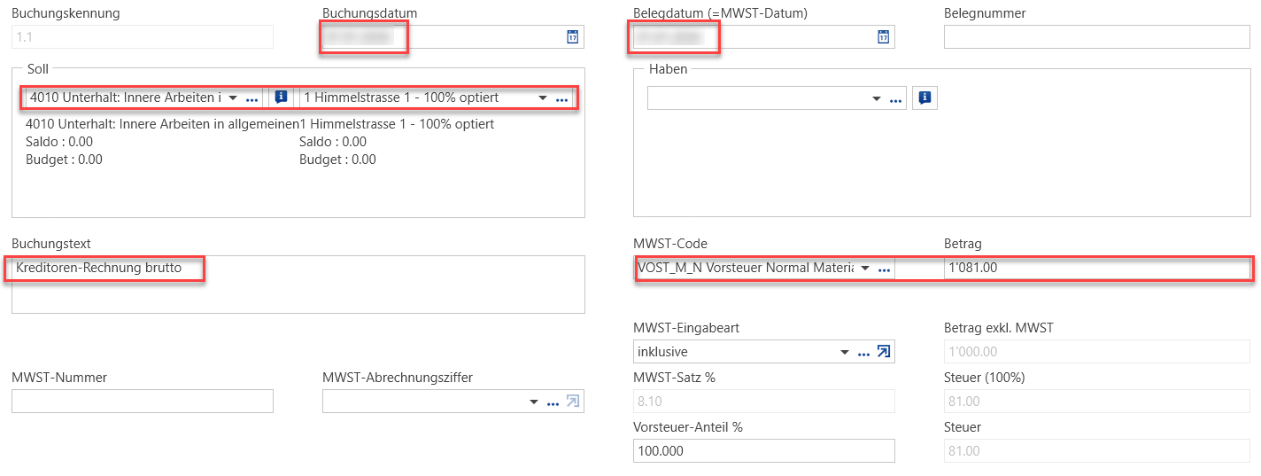Image resolution: width=1261 pixels, height=476 pixels.
Task: Expand the MWST-Code dropdown arrow
Action: pos(864,269)
